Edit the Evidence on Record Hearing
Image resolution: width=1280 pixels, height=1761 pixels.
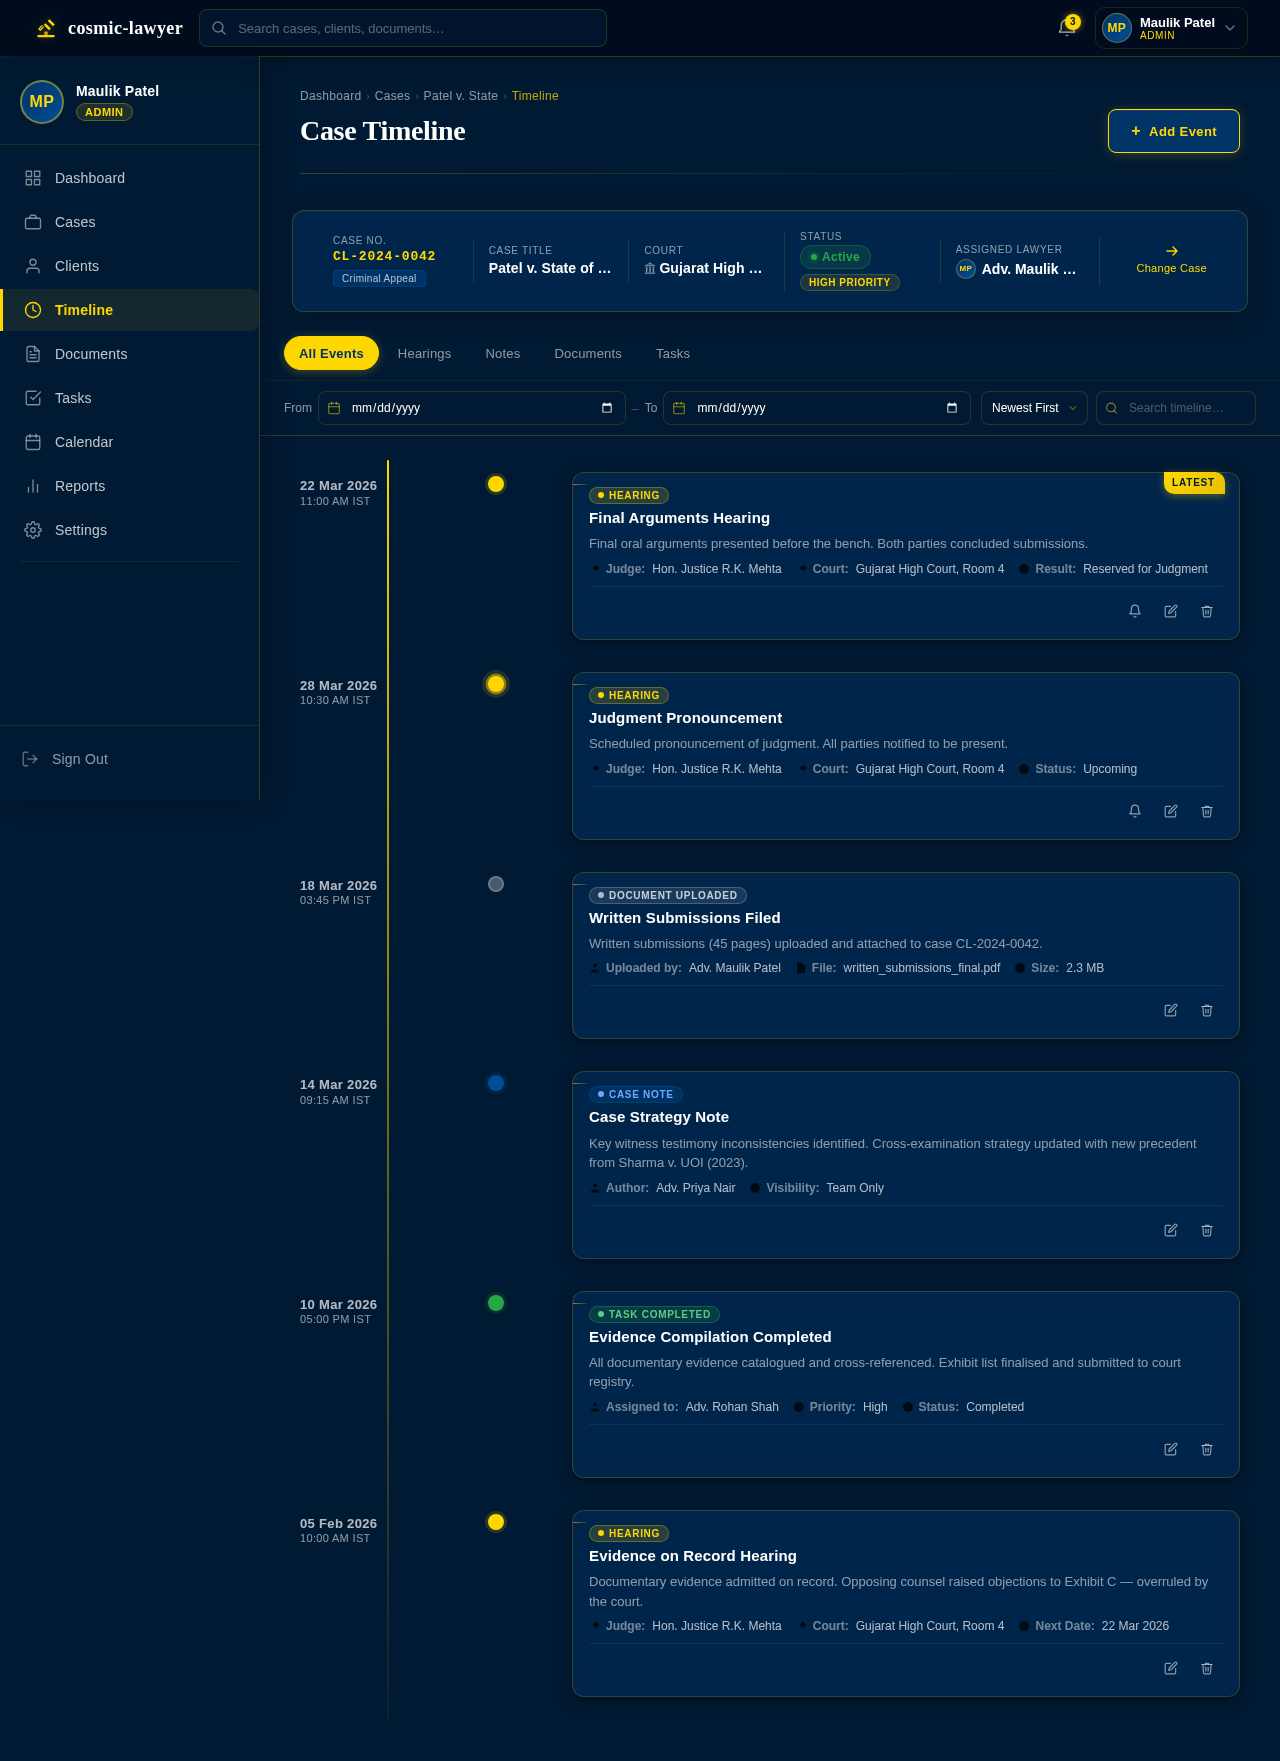pos(1171,1668)
